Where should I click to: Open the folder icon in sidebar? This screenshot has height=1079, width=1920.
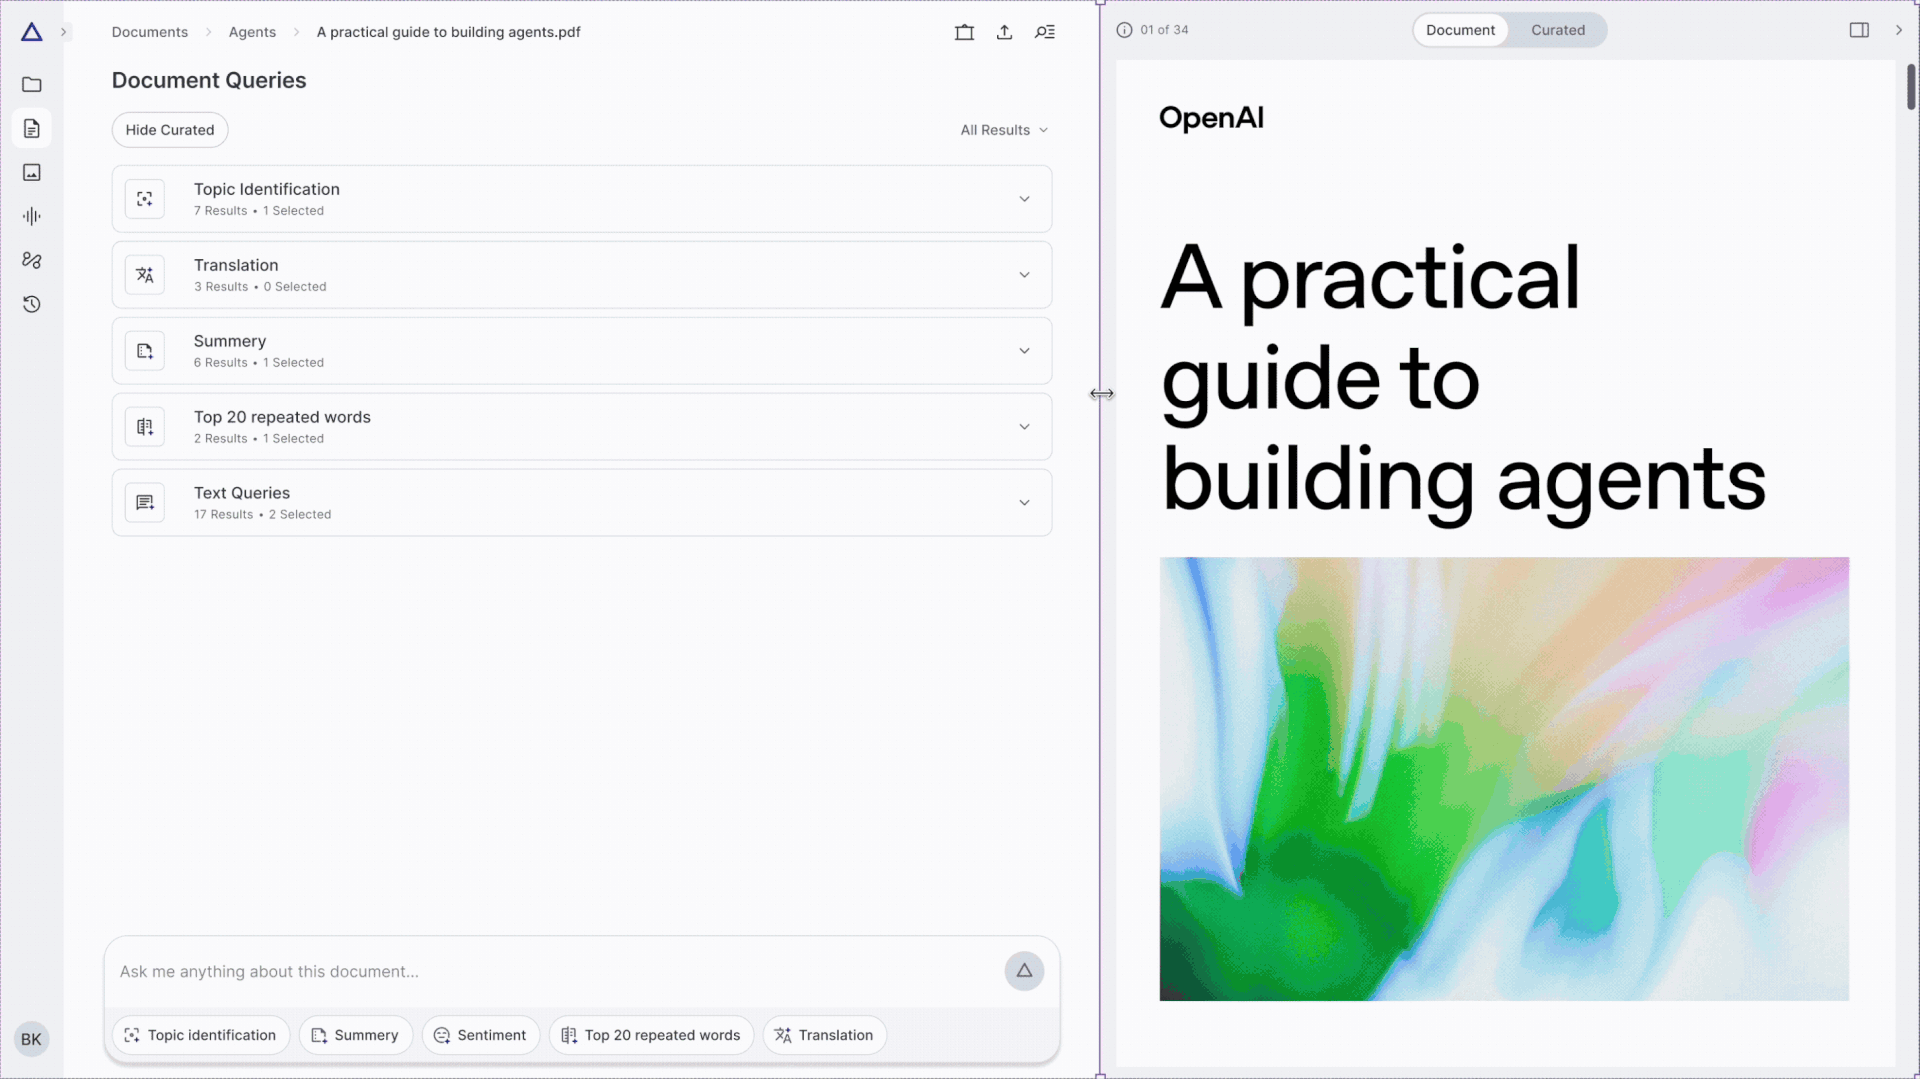pos(32,85)
